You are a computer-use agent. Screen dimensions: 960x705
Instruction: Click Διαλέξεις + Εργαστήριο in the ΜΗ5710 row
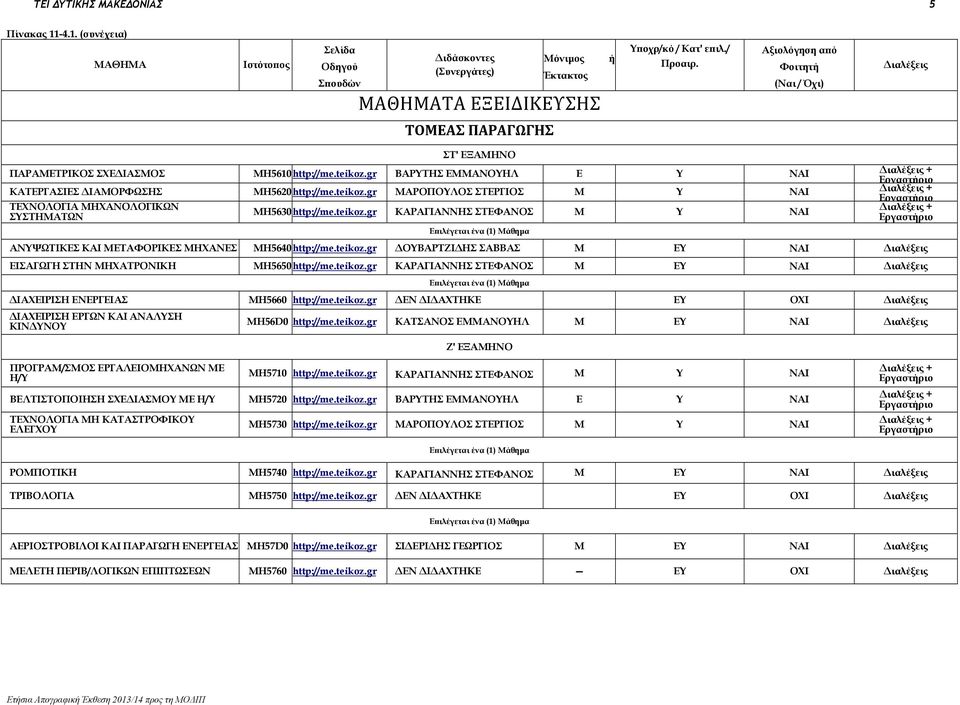click(x=906, y=373)
